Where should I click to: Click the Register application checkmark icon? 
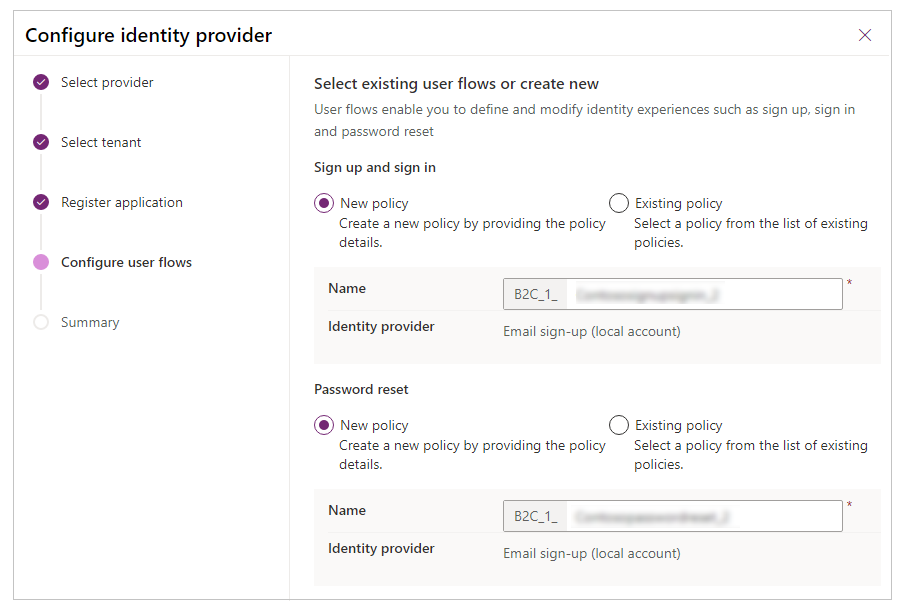click(41, 203)
